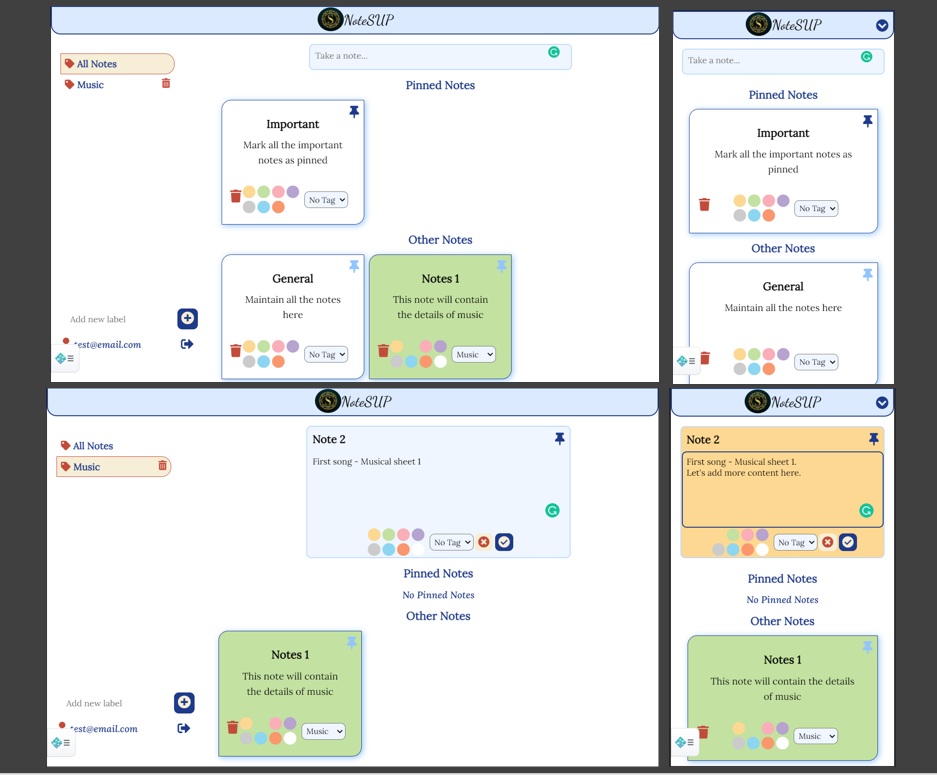Expand header chevron in mobile view above Important note
Image resolution: width=937 pixels, height=775 pixels.
pos(882,26)
